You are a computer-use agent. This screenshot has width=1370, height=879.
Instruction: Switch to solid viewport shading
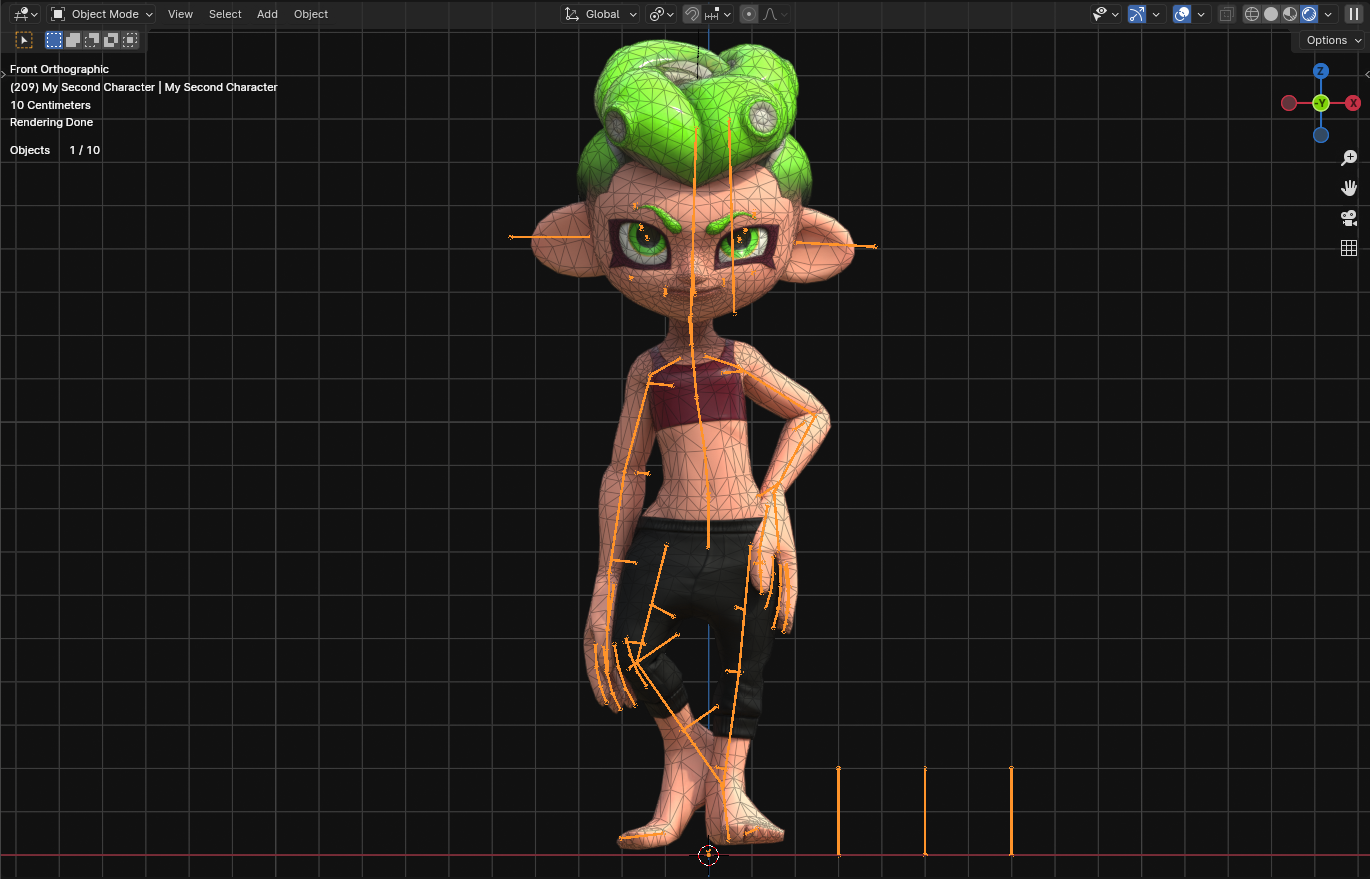[x=1270, y=14]
